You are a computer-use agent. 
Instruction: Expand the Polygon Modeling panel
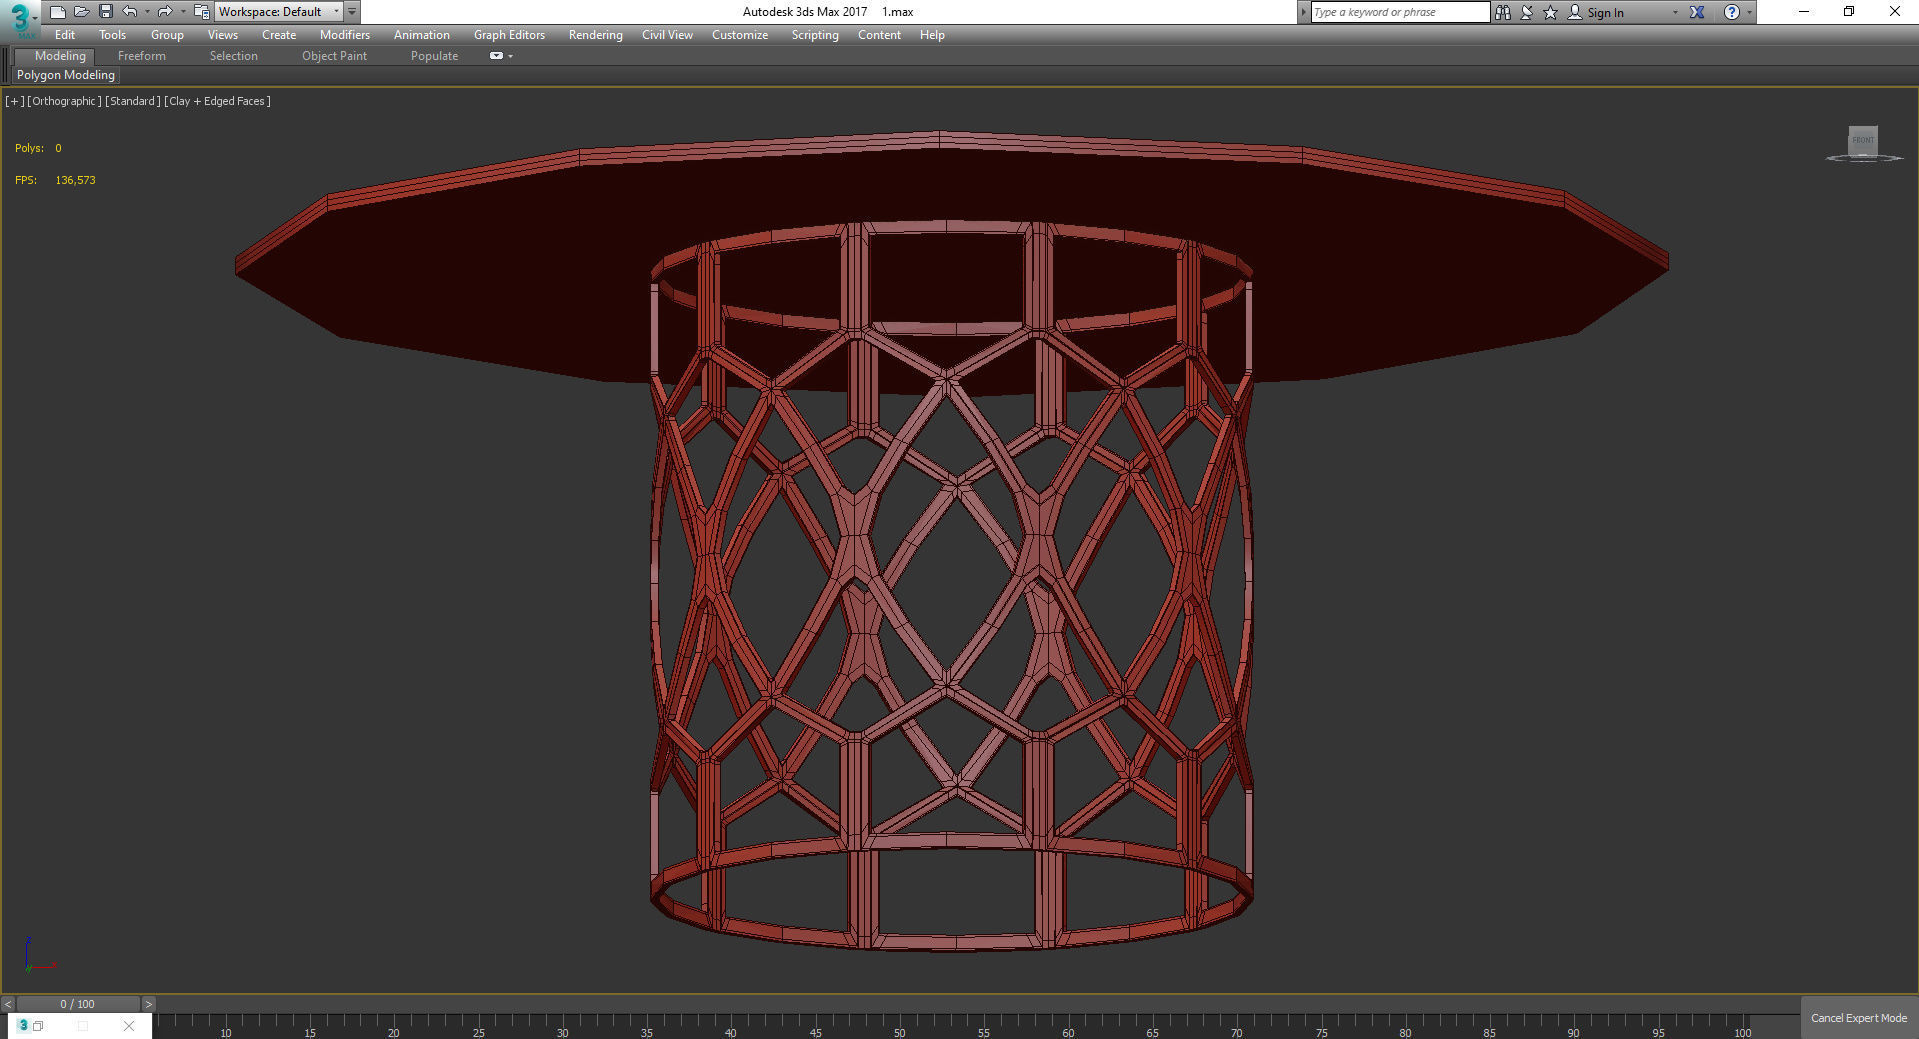tap(66, 75)
